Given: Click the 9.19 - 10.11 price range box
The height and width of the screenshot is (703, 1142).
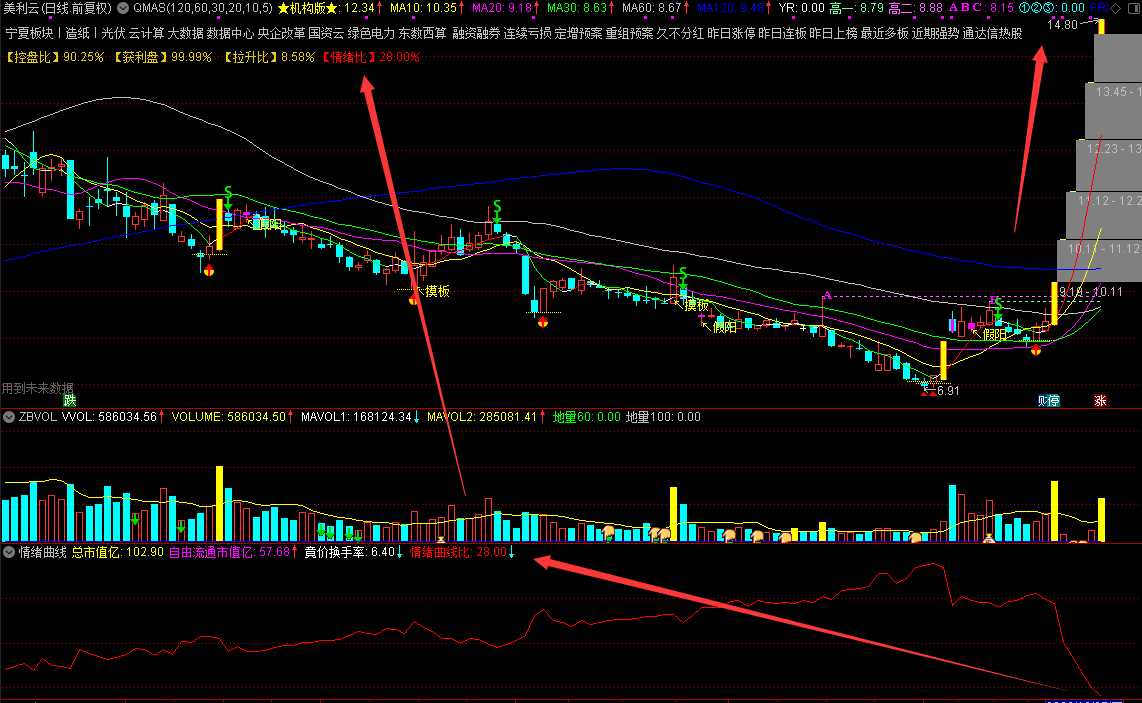Looking at the screenshot, I should (1091, 292).
